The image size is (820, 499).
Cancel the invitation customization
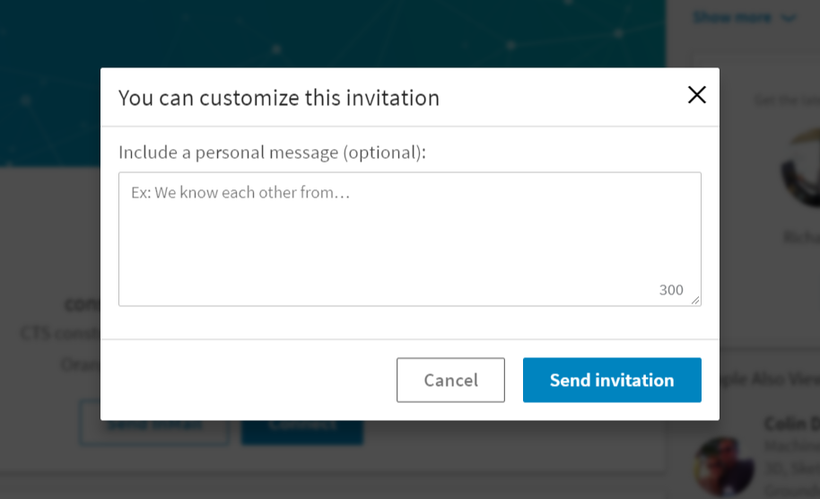(x=450, y=380)
